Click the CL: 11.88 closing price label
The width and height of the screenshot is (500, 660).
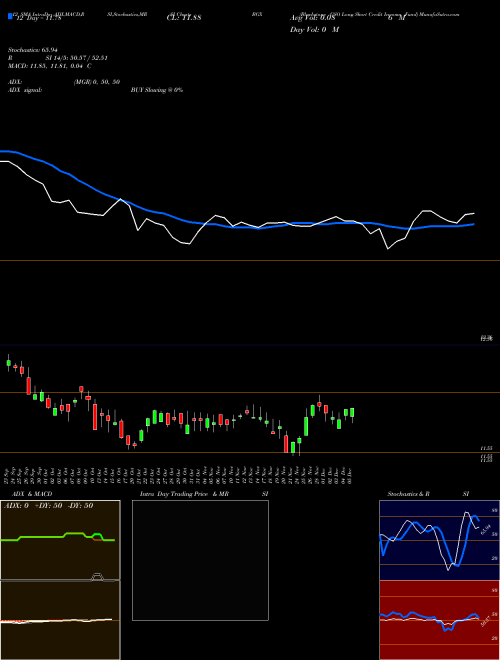coord(184,18)
